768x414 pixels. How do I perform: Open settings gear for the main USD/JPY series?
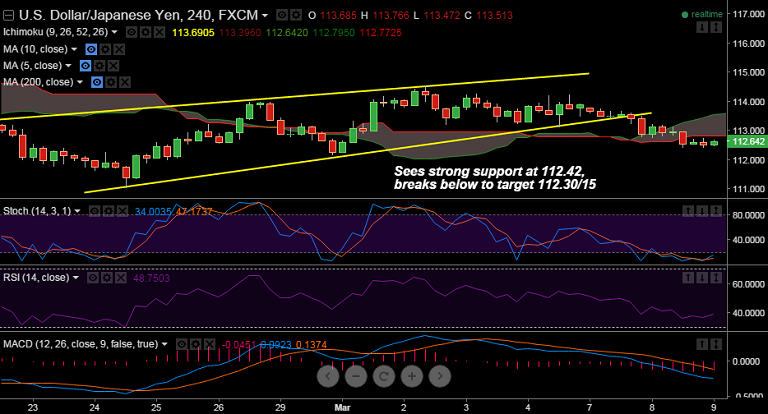[296, 15]
